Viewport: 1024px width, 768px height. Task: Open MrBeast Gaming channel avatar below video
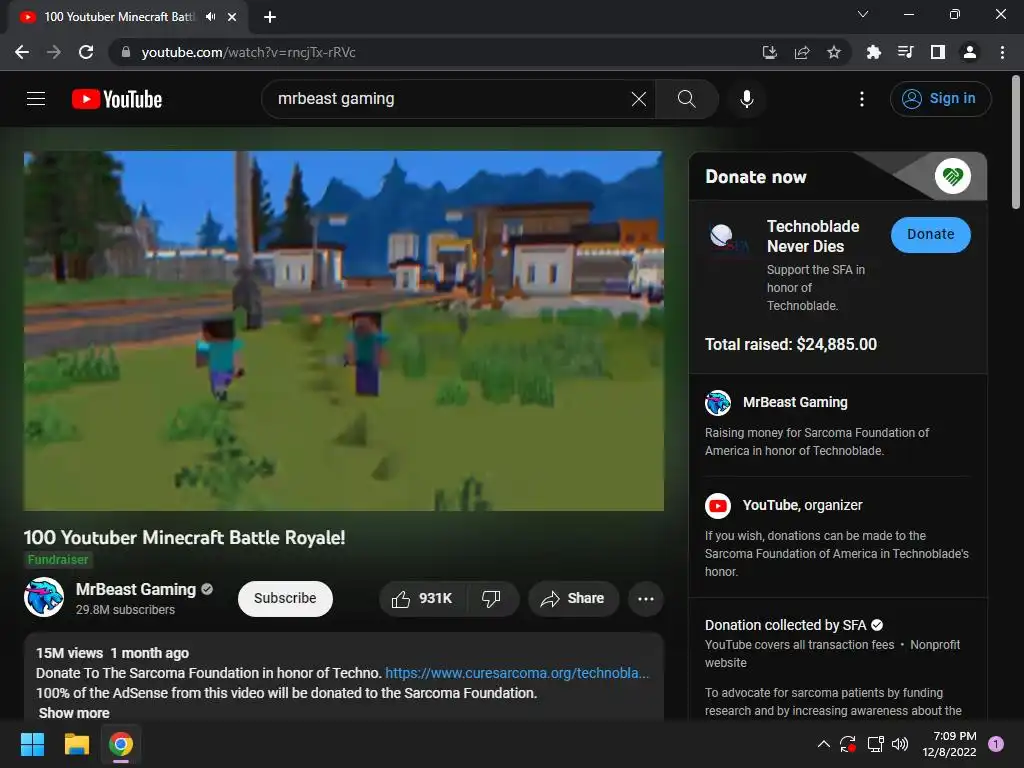tap(44, 597)
